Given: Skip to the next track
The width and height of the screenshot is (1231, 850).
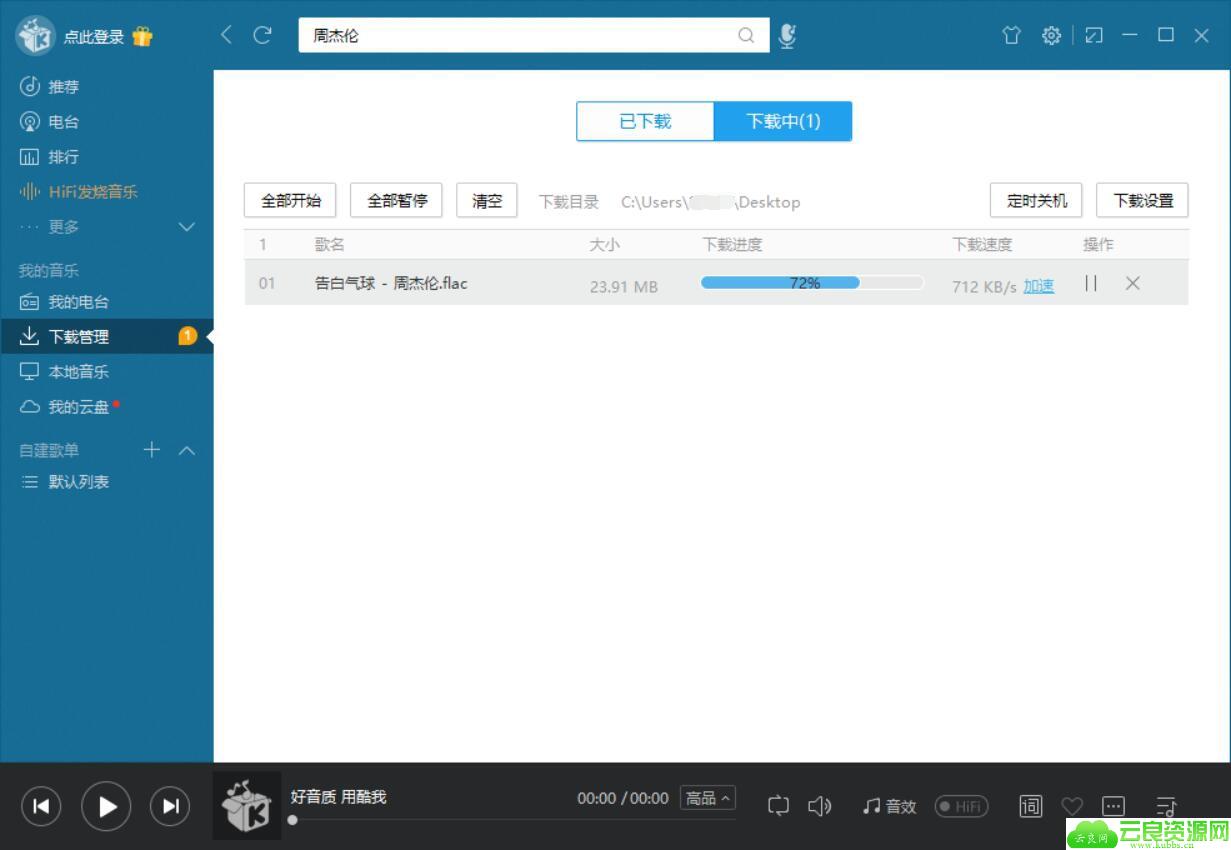Looking at the screenshot, I should pyautogui.click(x=170, y=806).
